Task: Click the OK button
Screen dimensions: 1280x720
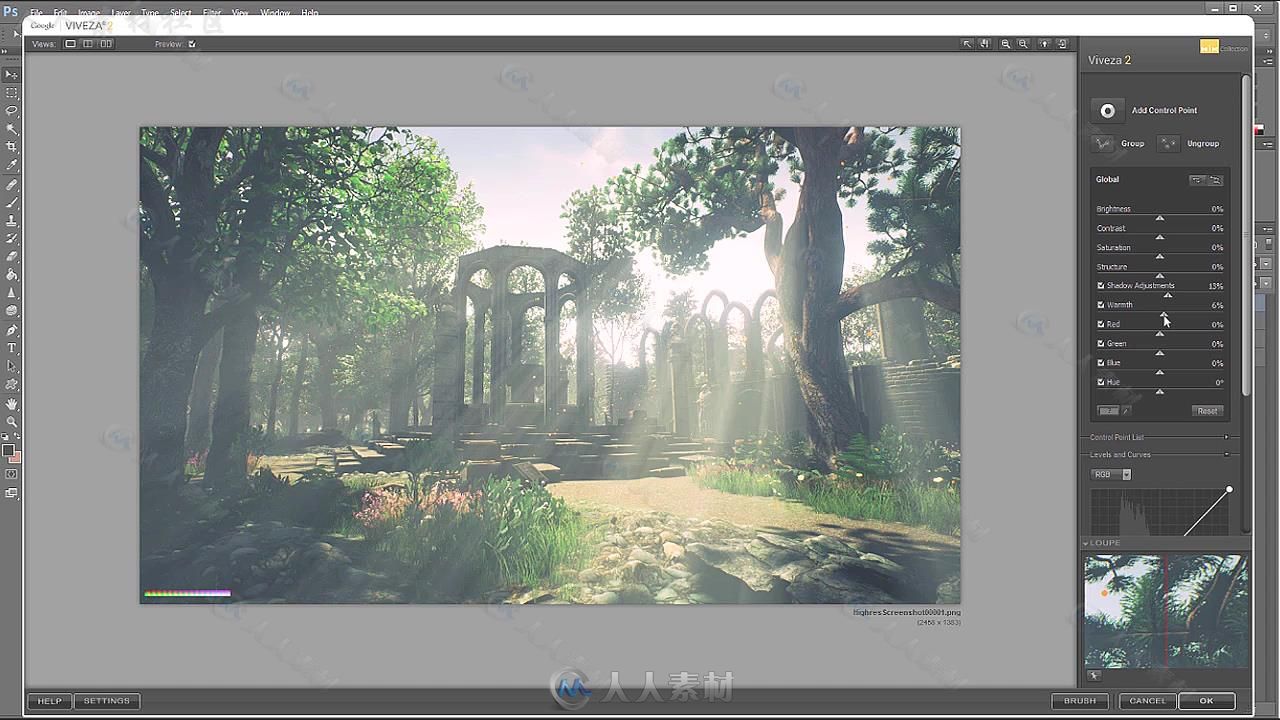Action: tap(1206, 701)
